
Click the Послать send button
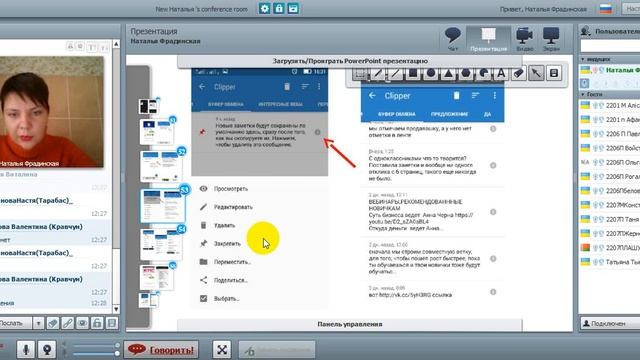coord(16,323)
